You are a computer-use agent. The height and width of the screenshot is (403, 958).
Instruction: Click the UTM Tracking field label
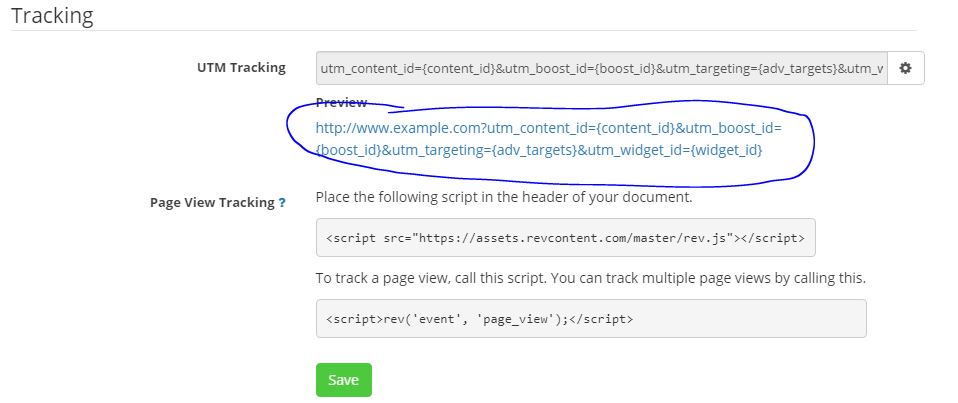(241, 68)
